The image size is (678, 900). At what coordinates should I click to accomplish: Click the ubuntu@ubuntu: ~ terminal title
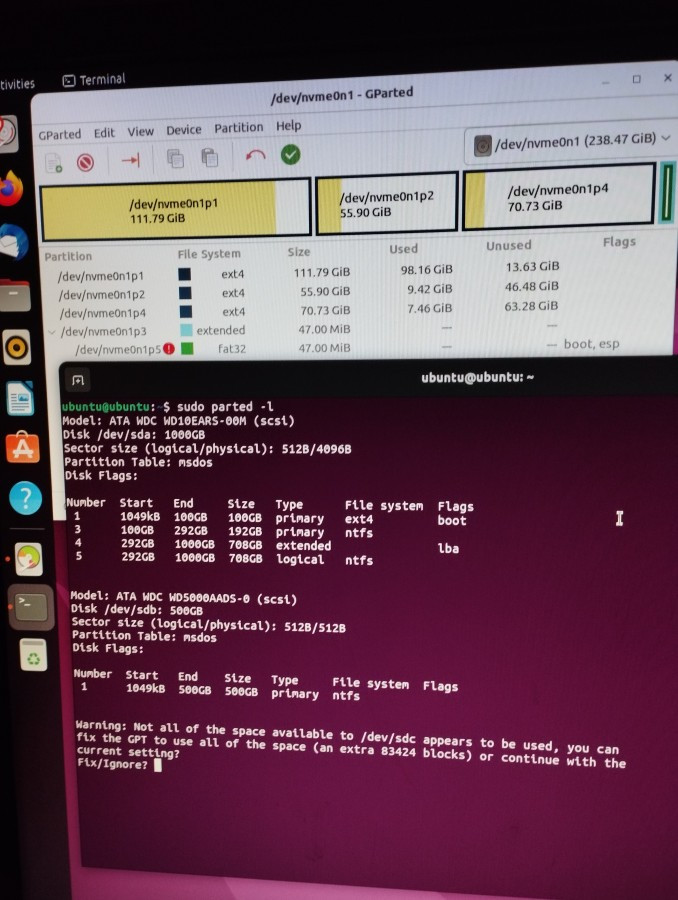(x=478, y=378)
